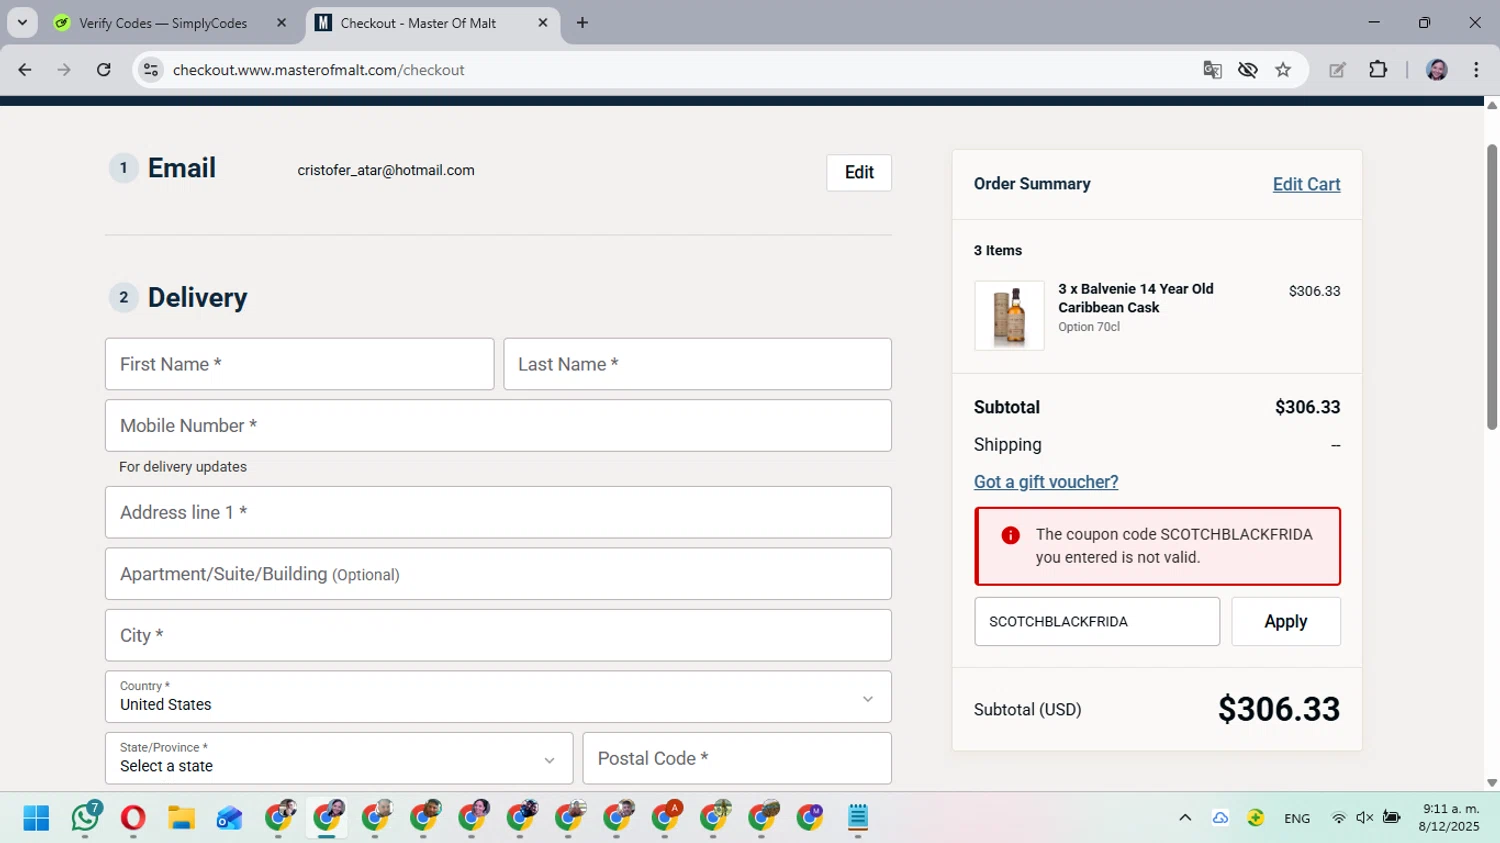Open the State/Province dropdown
Image resolution: width=1500 pixels, height=843 pixels.
339,758
